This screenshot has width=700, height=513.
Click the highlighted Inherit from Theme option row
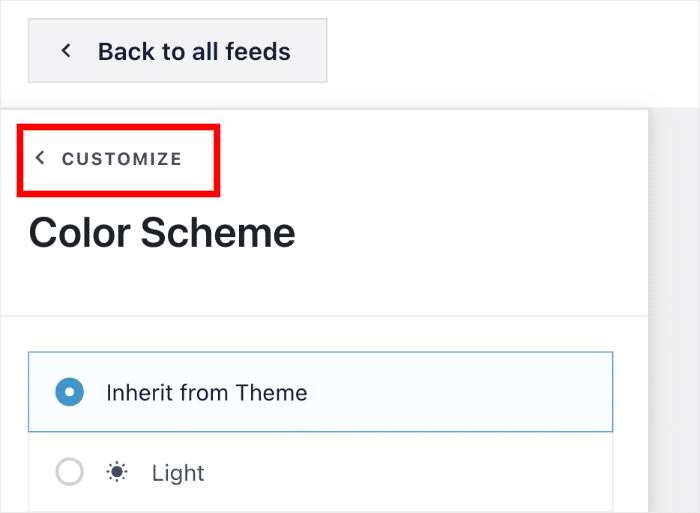450,392
